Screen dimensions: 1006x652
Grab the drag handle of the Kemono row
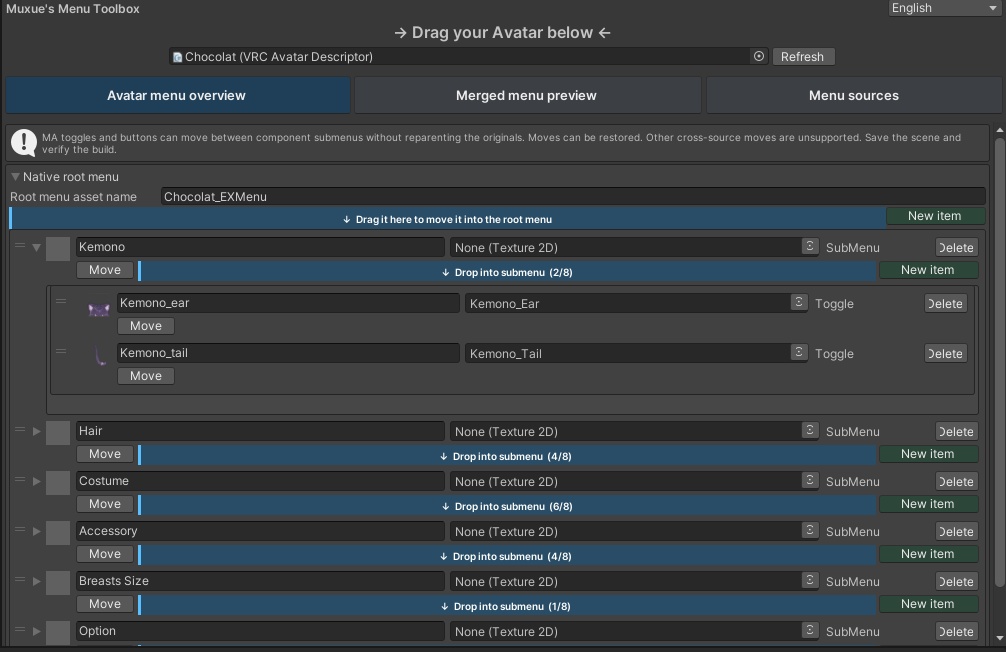pyautogui.click(x=20, y=245)
